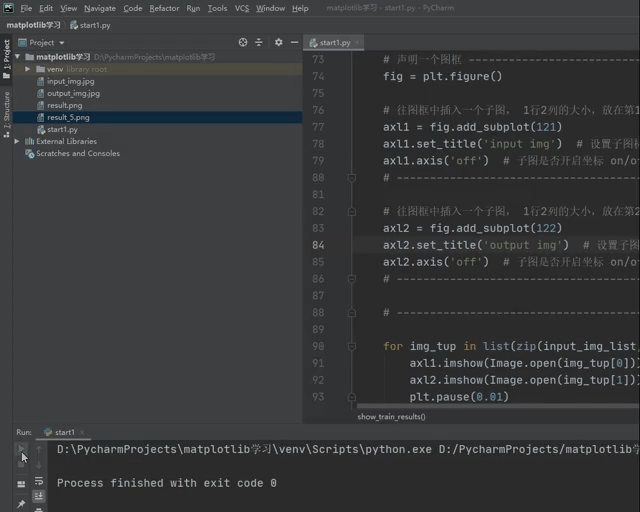
Task: Fold the for loop at line 90
Action: coord(351,346)
